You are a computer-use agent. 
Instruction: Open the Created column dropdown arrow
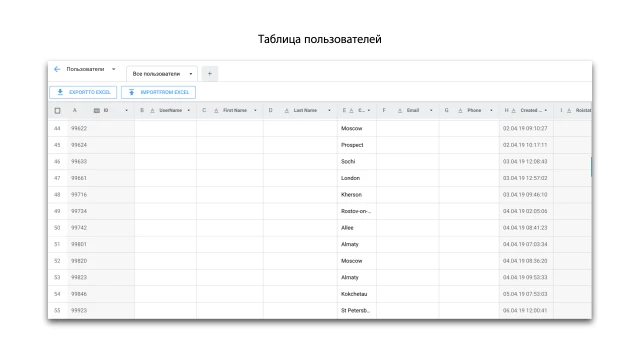click(546, 111)
